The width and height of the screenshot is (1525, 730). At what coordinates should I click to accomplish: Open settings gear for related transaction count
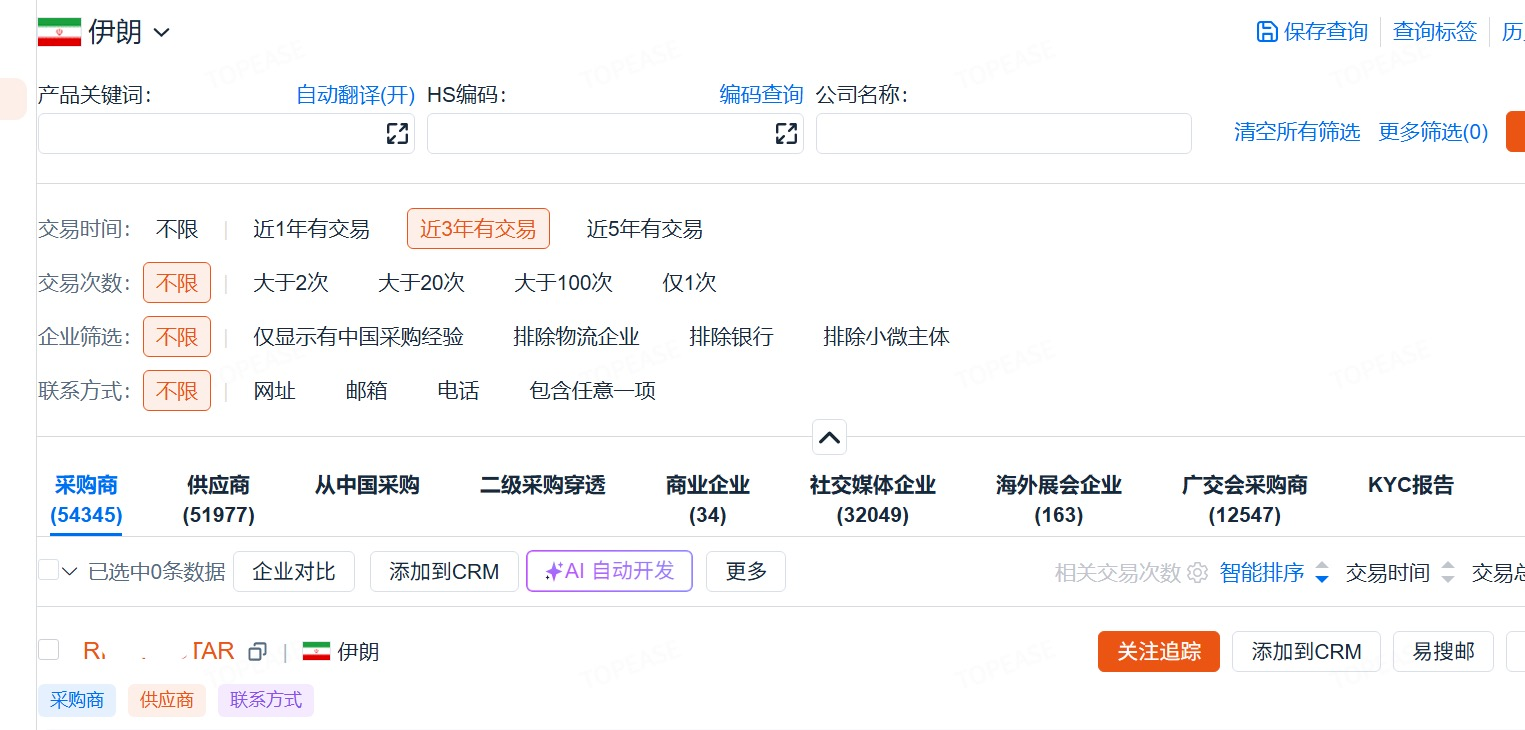(1197, 573)
